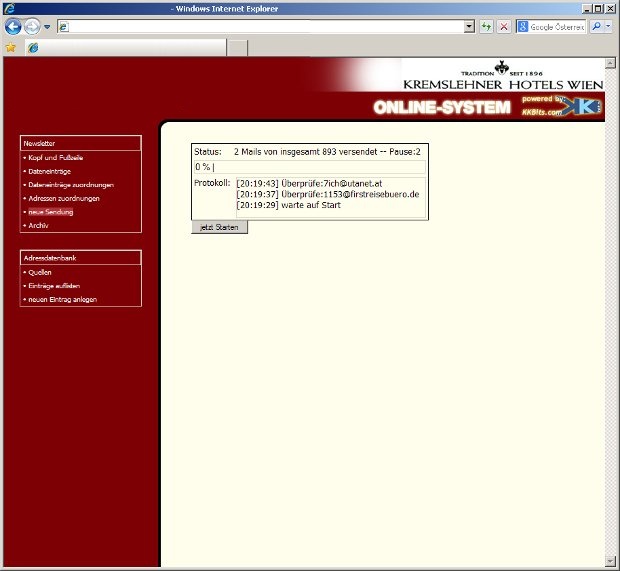
Task: Click the browser Back arrow button
Action: (13, 27)
